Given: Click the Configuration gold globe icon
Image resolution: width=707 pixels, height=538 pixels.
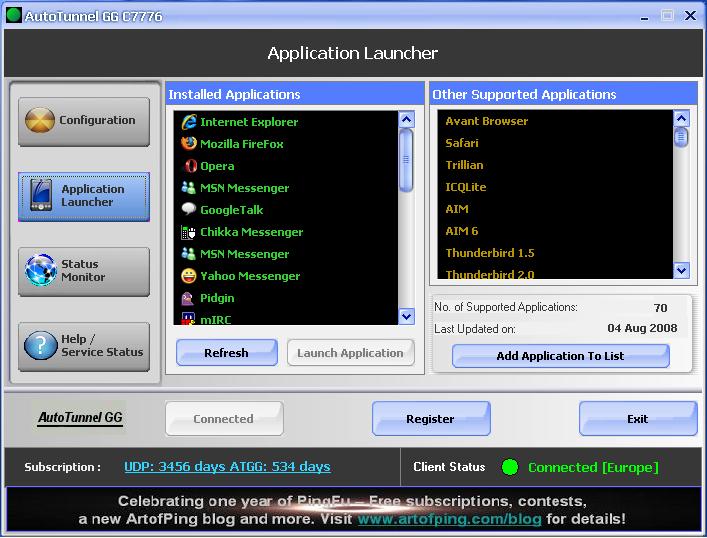Looking at the screenshot, I should tap(40, 120).
